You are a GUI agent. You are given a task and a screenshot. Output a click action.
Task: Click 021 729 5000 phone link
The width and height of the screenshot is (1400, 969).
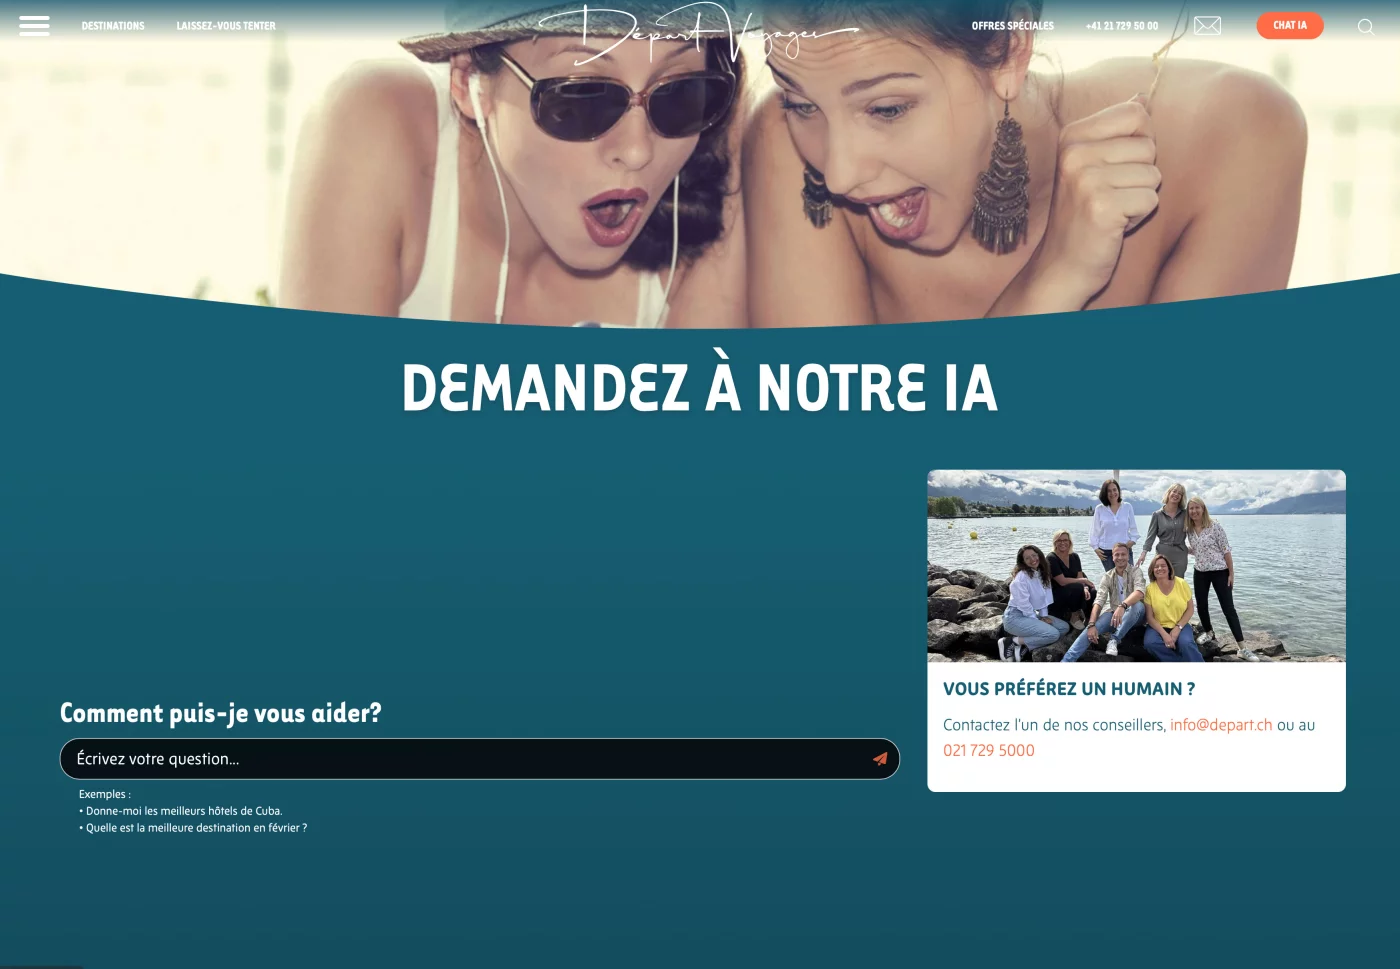click(989, 750)
